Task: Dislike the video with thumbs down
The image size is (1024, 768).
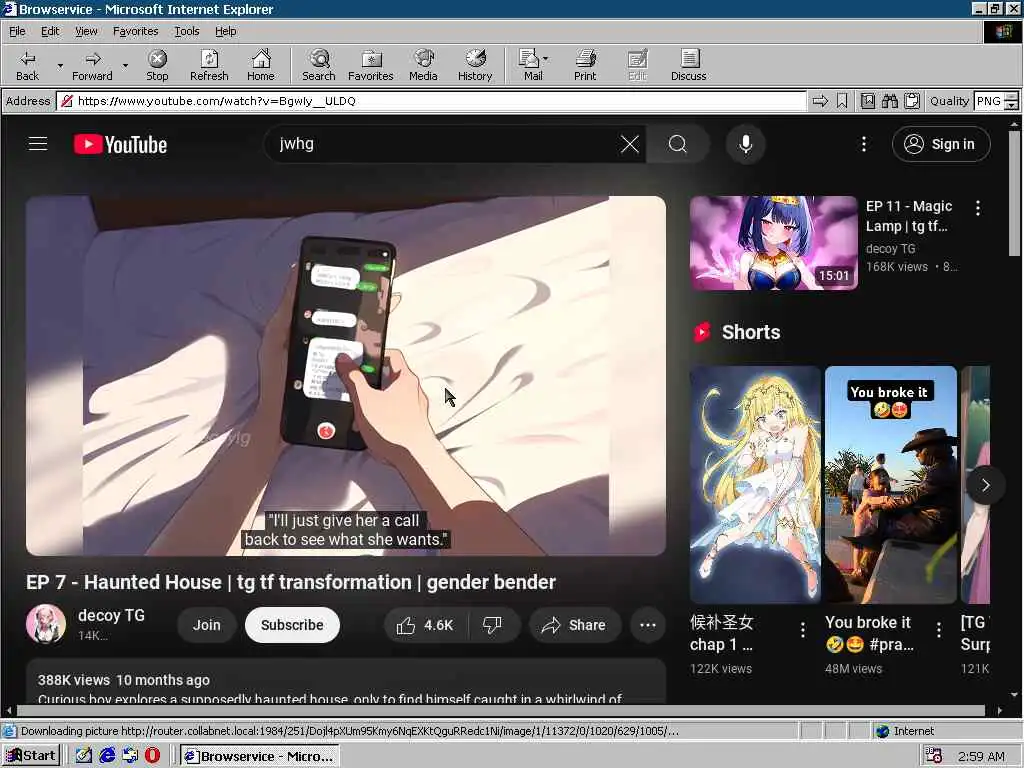Action: (493, 625)
